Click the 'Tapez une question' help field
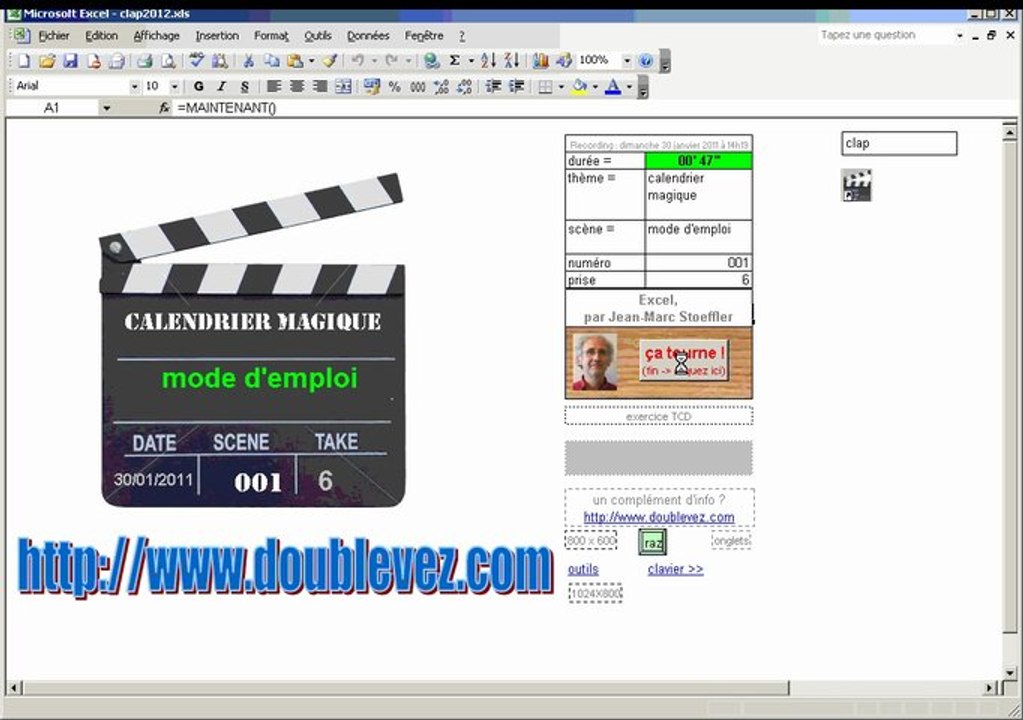 point(886,35)
